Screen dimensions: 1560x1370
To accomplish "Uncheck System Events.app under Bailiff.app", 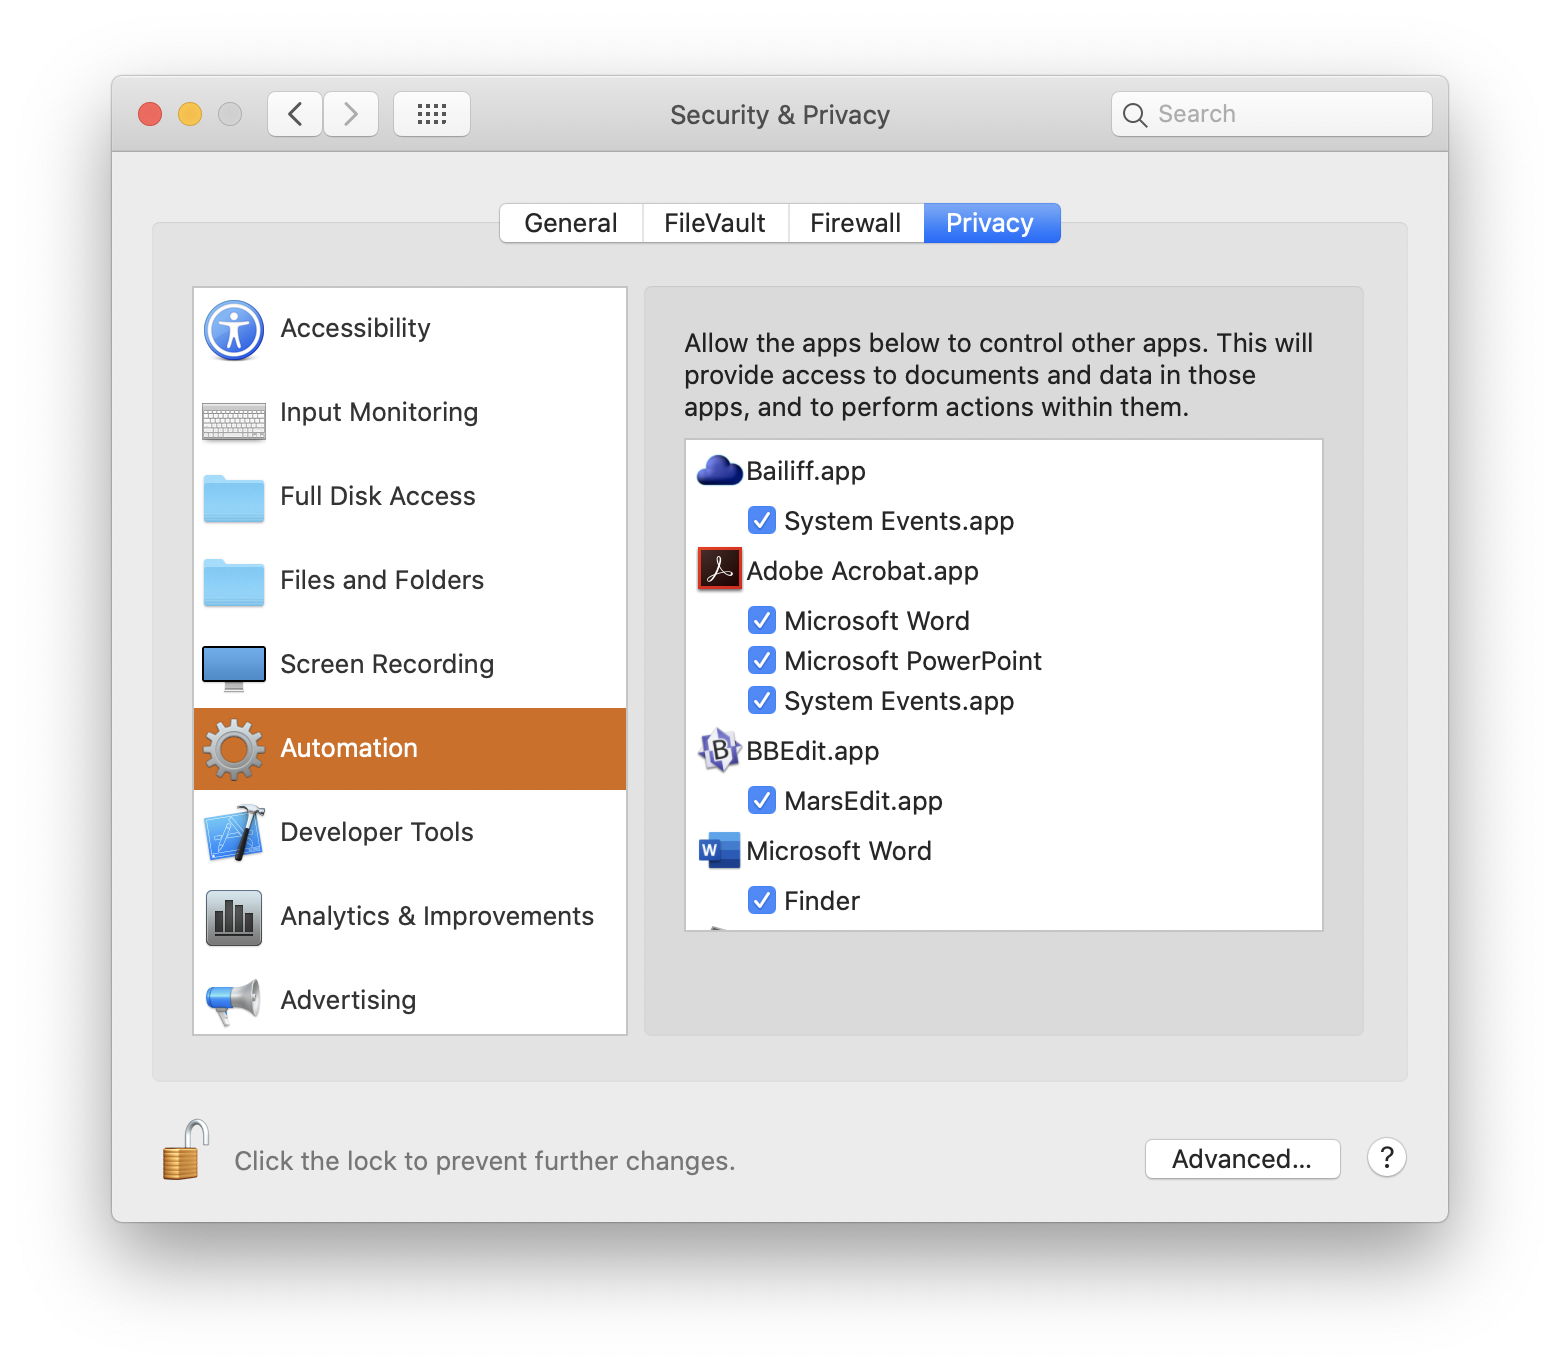I will [762, 521].
